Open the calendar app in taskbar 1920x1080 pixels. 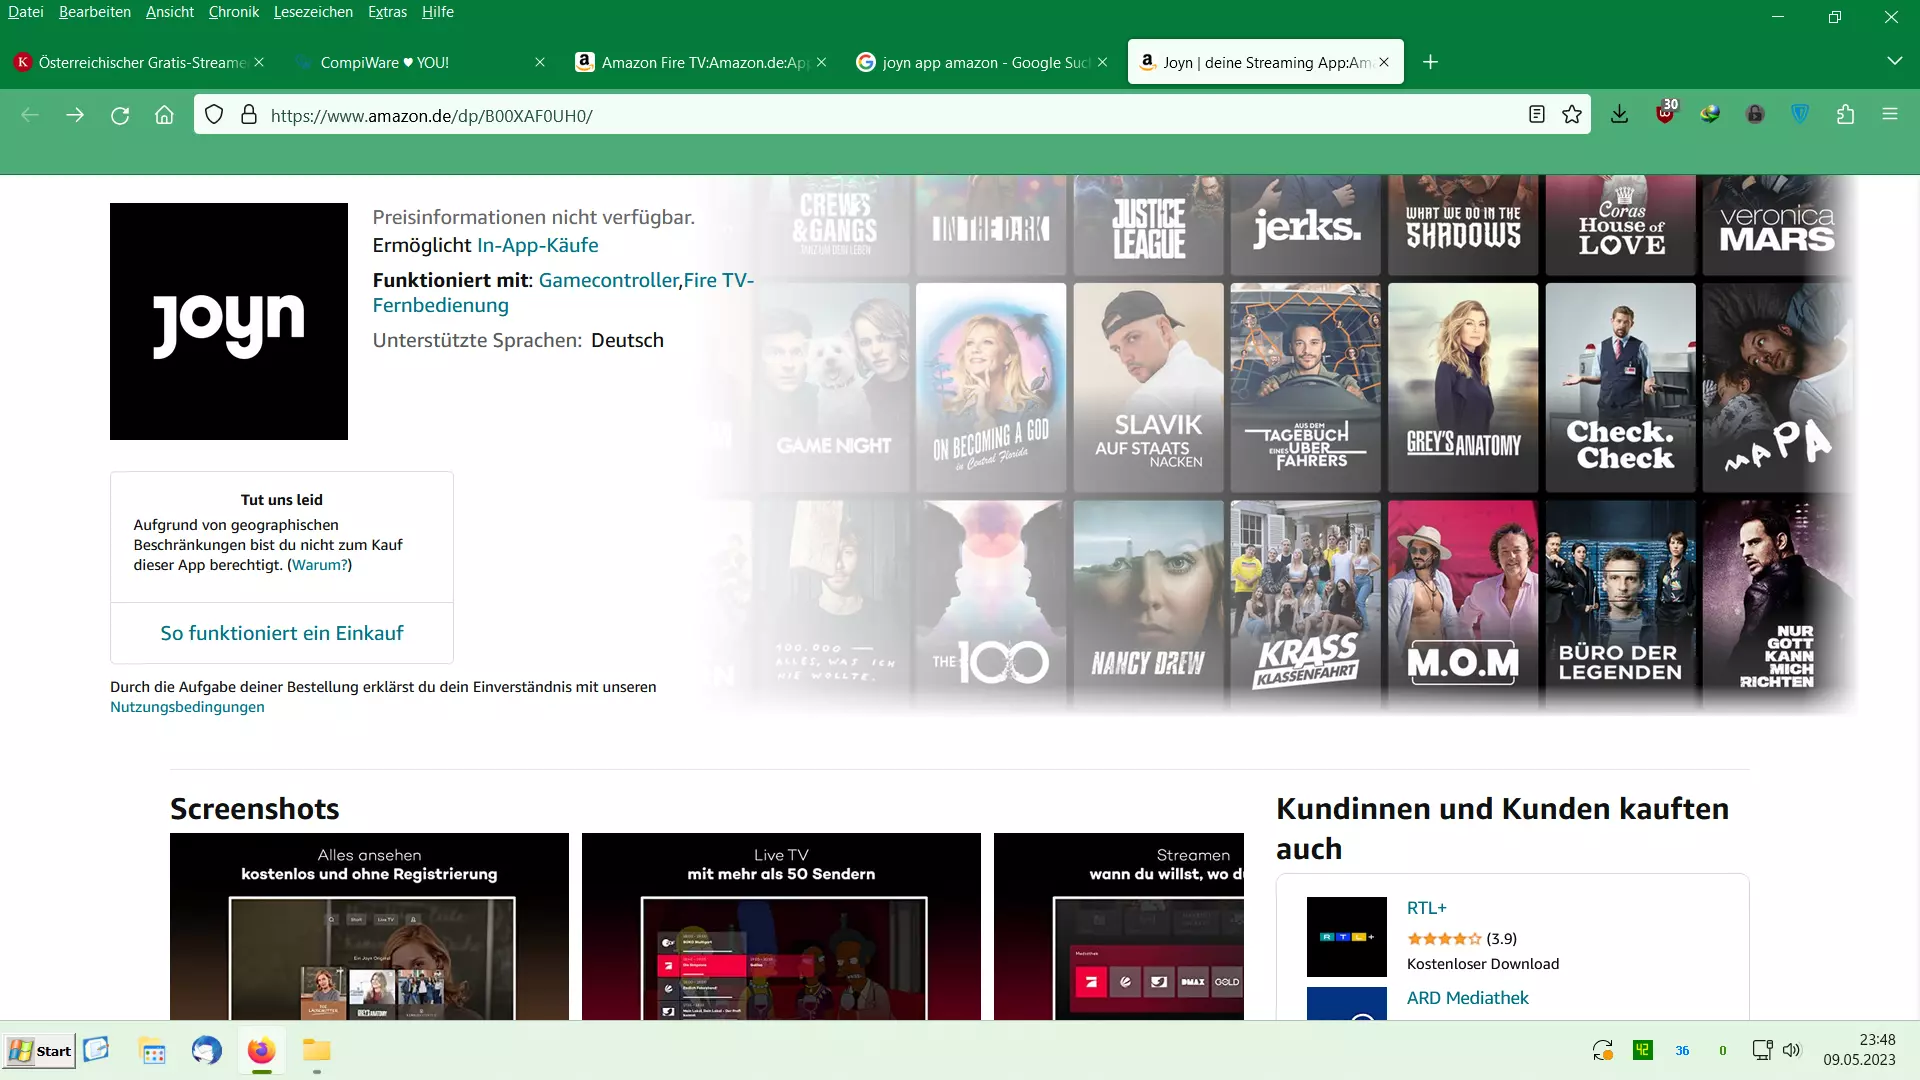coord(153,1051)
